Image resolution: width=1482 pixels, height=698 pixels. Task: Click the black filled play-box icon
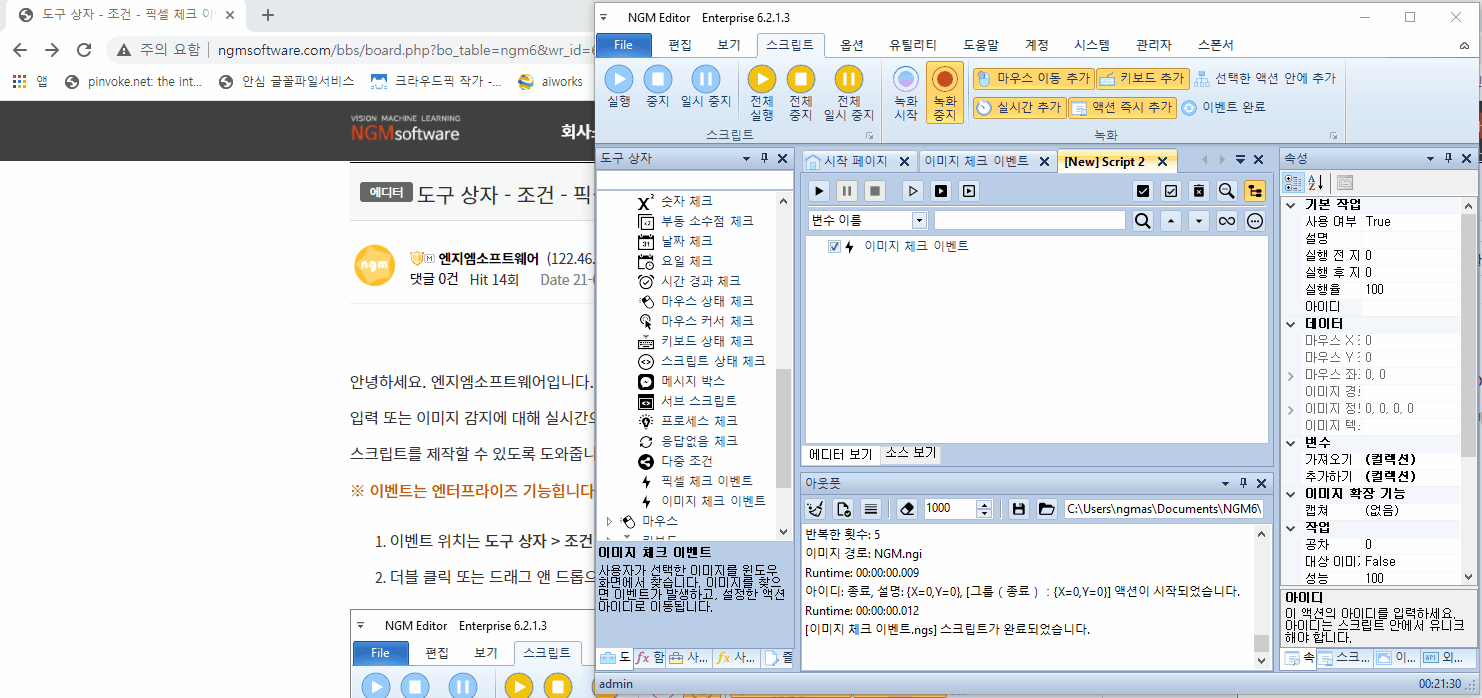point(940,190)
